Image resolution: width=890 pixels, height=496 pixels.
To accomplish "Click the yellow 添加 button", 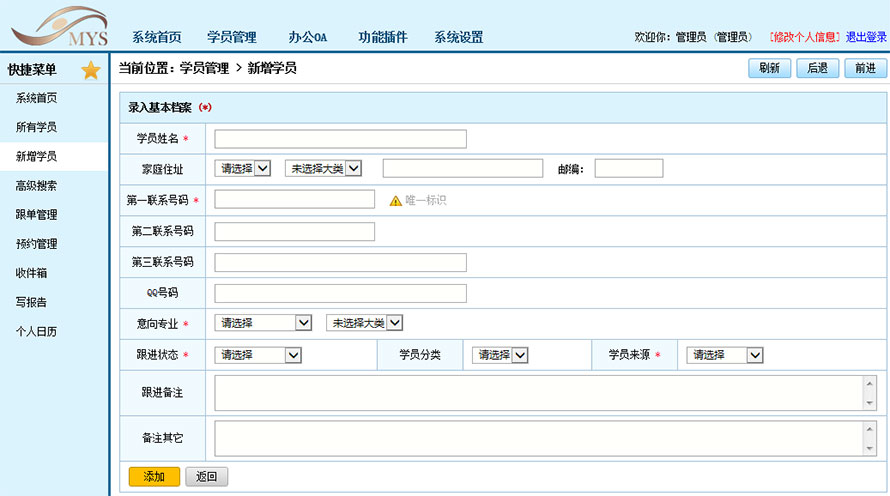I will tap(154, 477).
